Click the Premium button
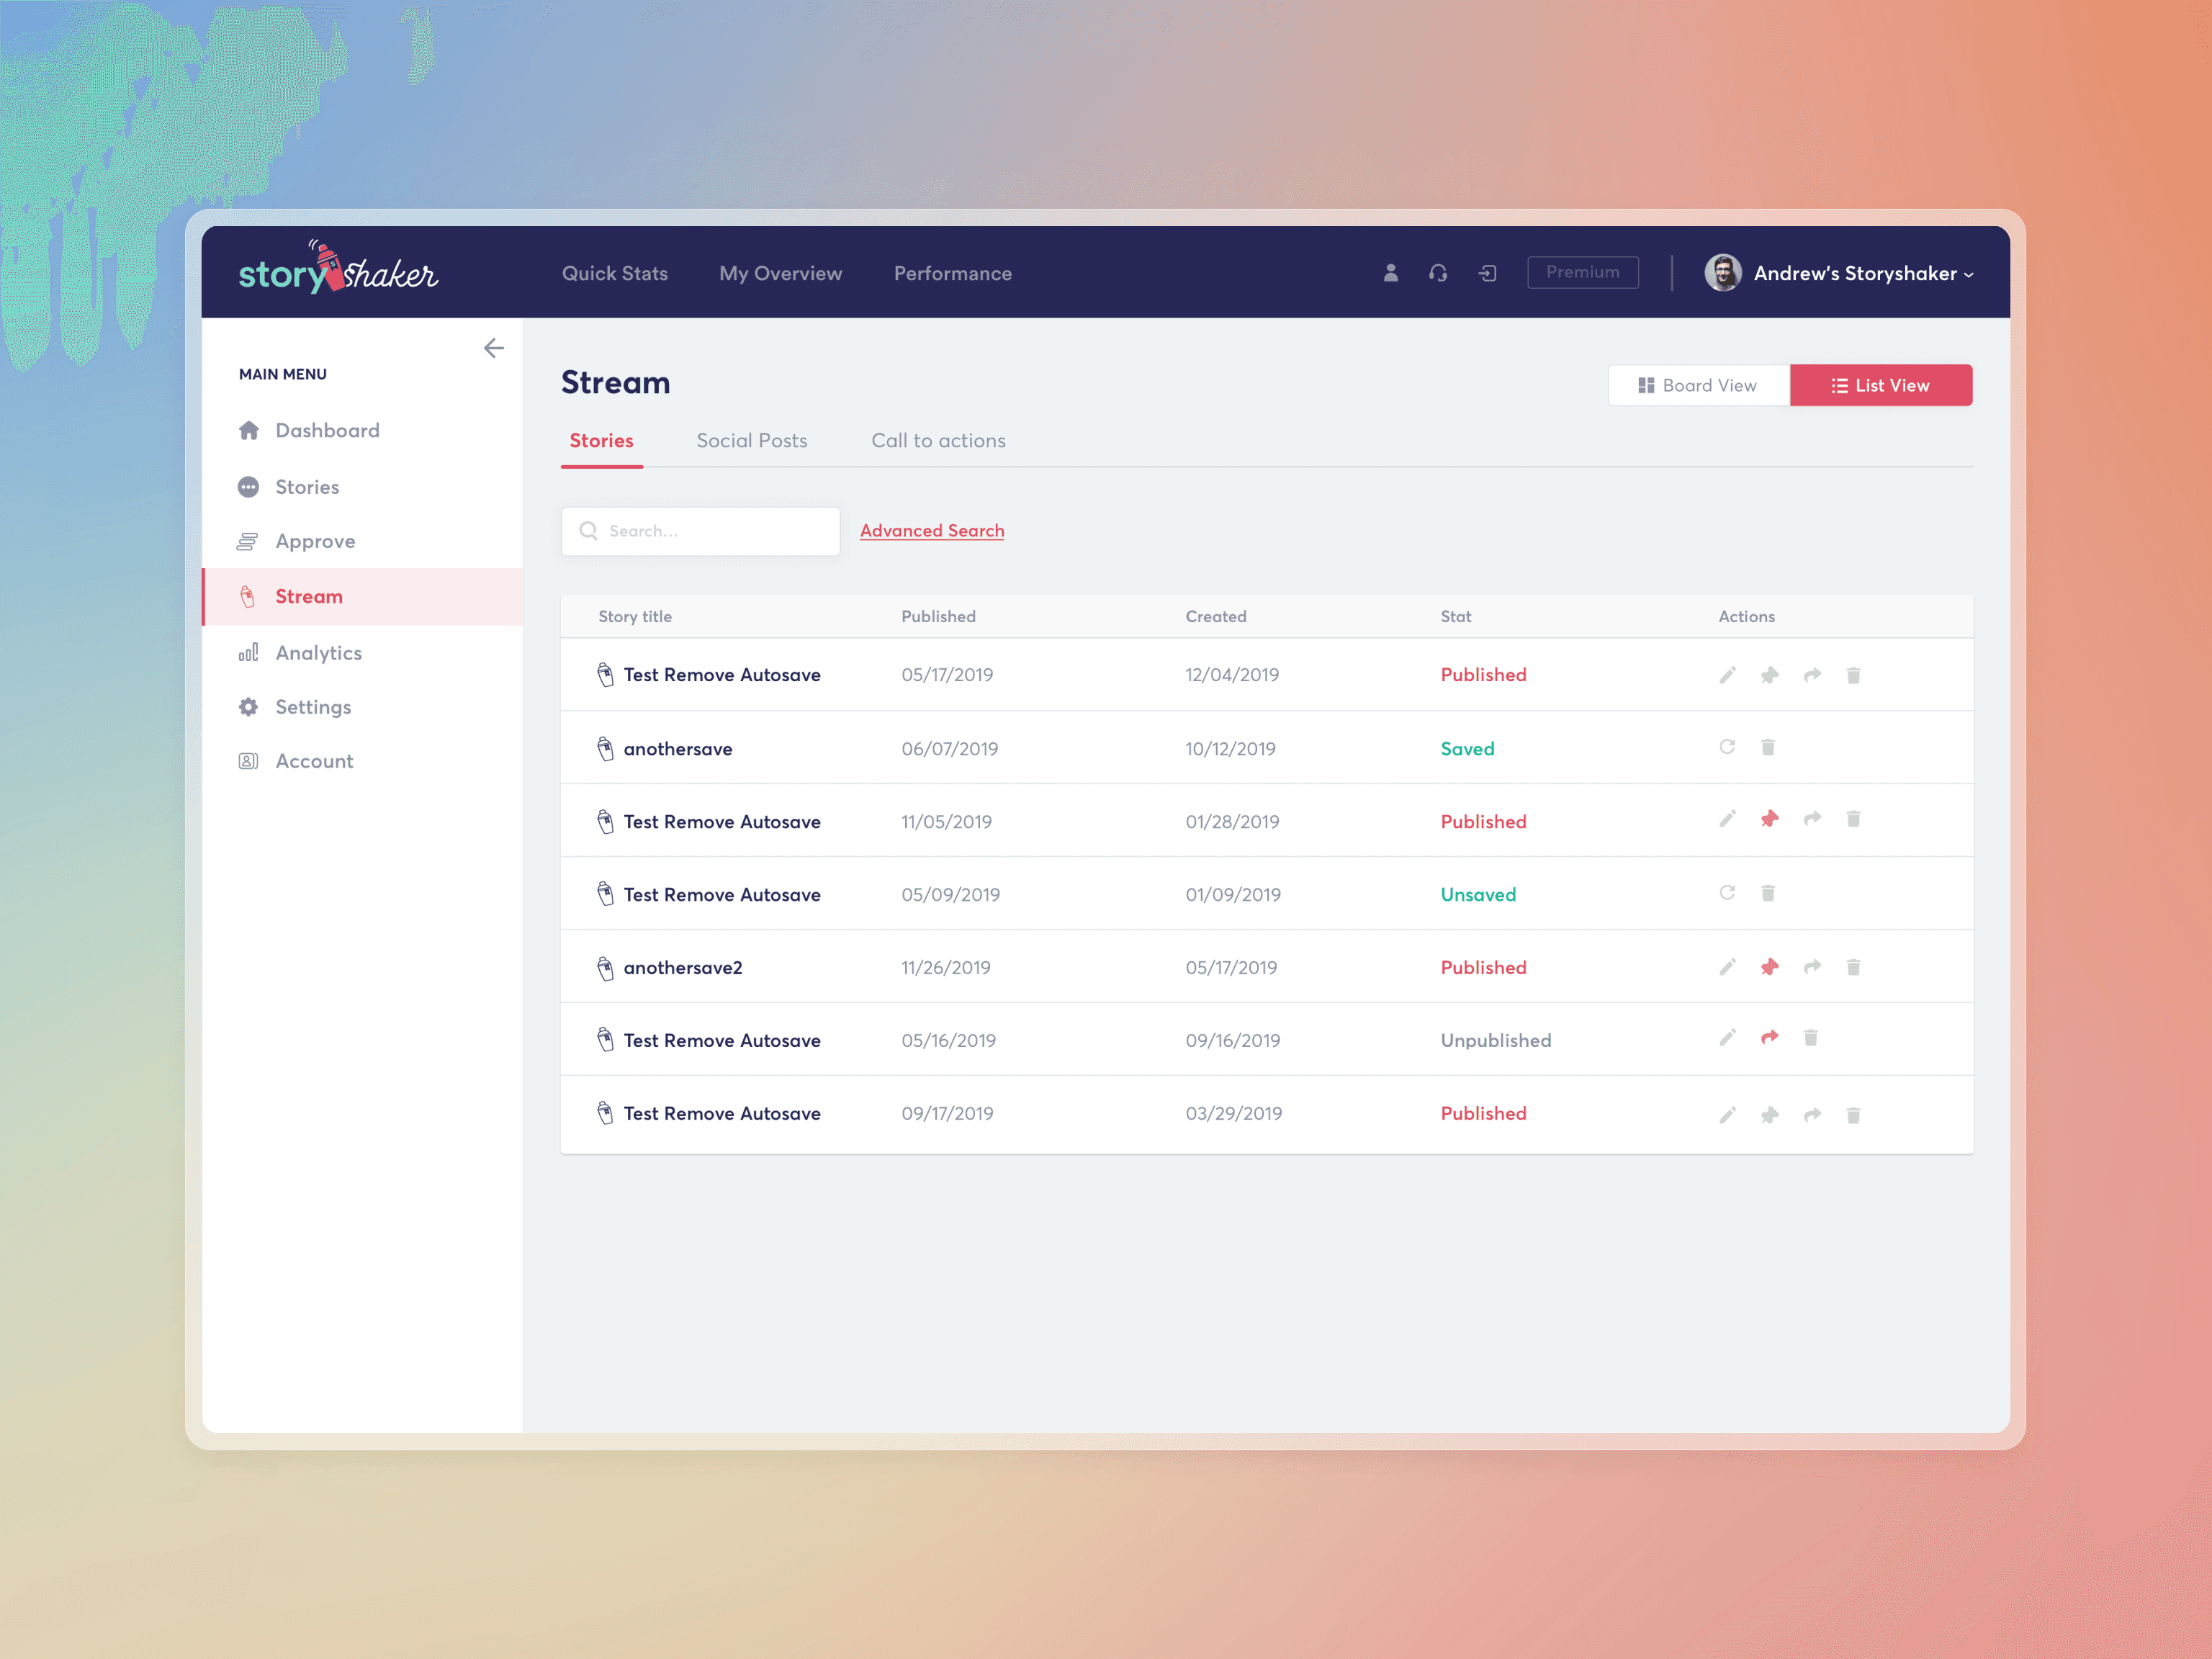Viewport: 2212px width, 1659px height. [1582, 272]
